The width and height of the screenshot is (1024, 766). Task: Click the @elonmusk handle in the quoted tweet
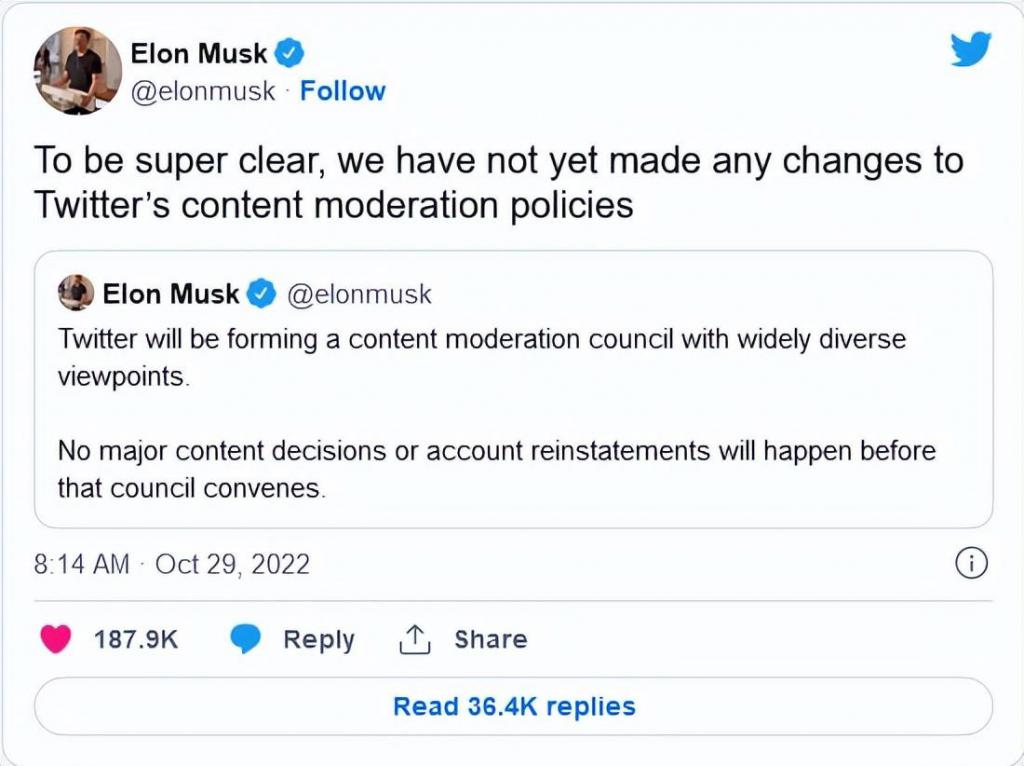coord(359,294)
